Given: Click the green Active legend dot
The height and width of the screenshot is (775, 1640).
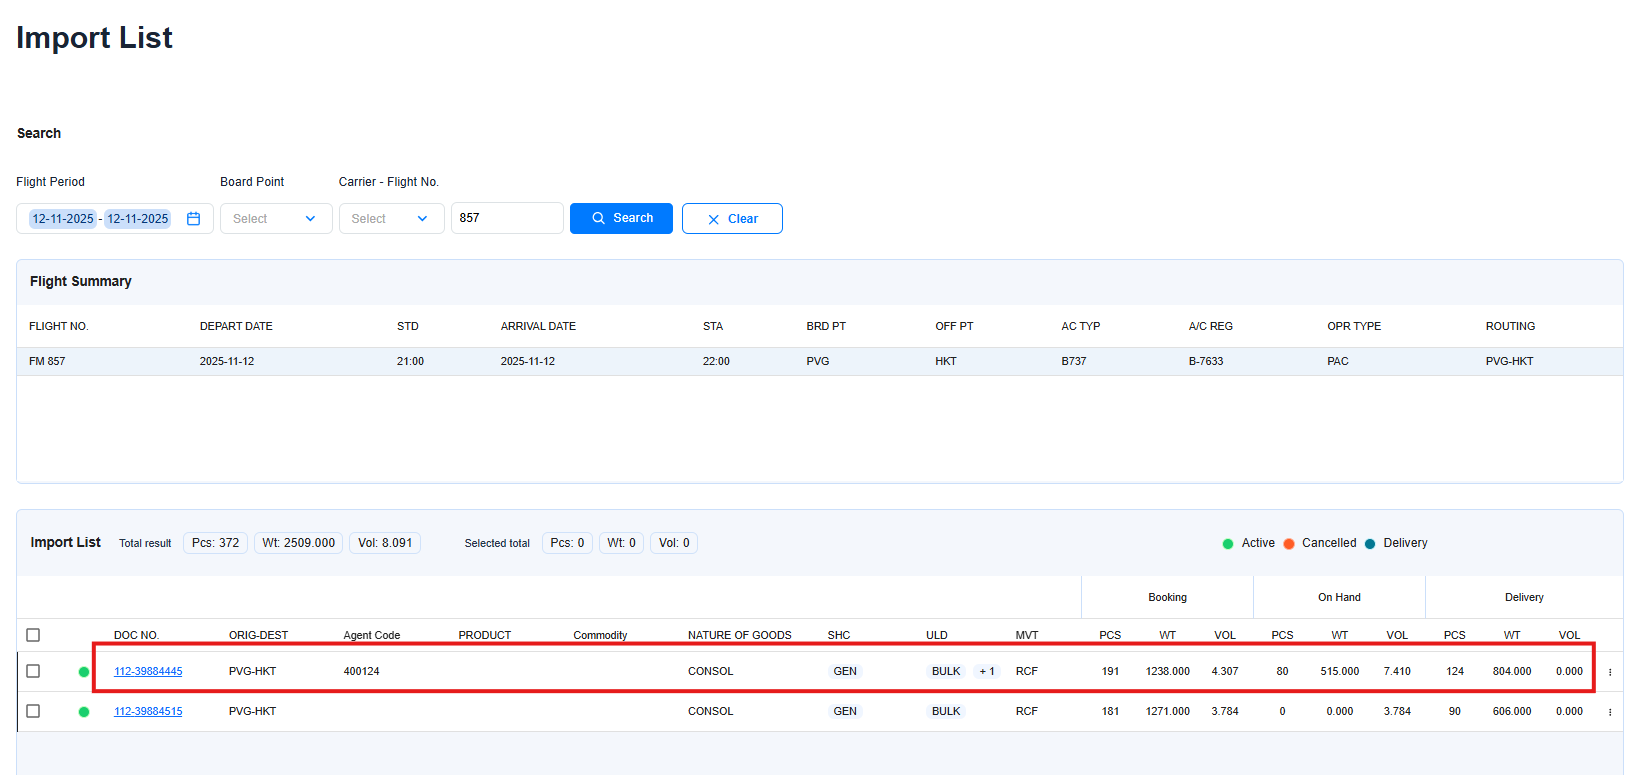Looking at the screenshot, I should click(1228, 544).
